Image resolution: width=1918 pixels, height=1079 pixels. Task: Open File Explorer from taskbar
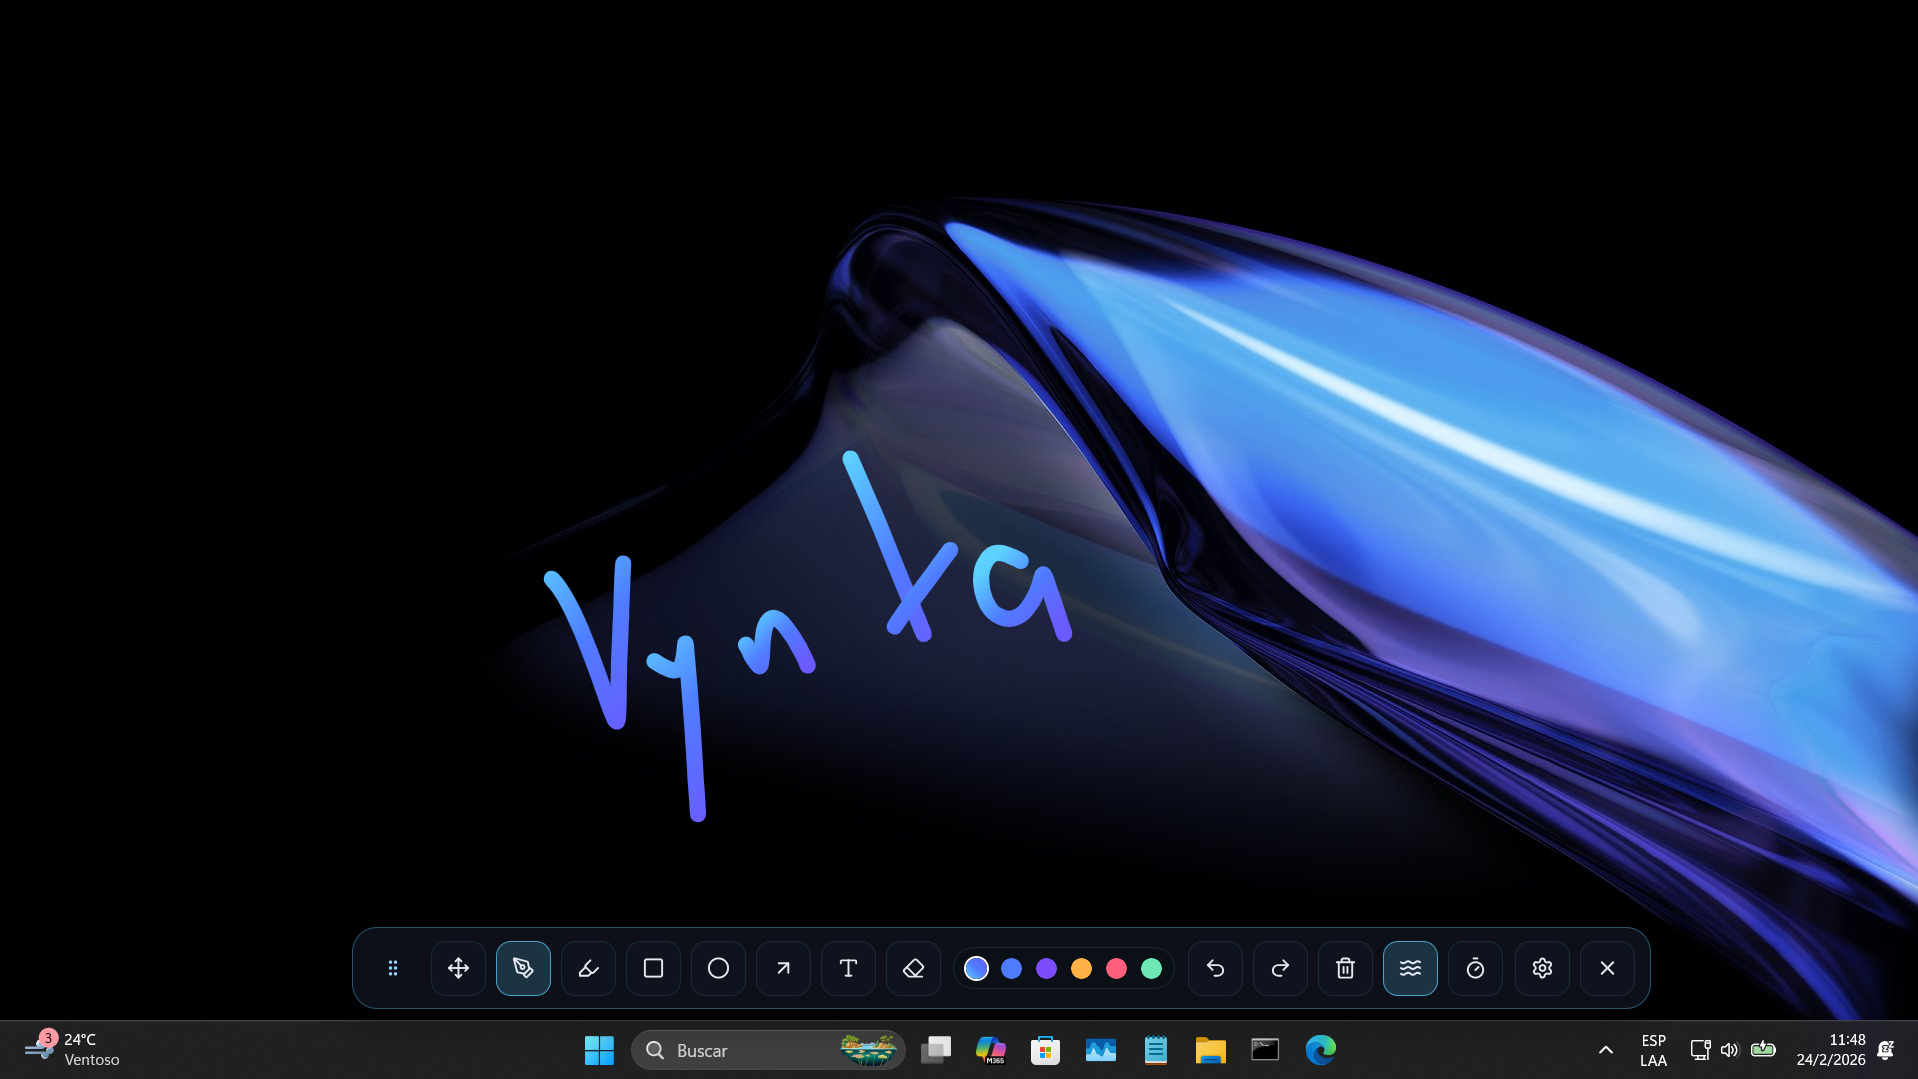point(1211,1050)
